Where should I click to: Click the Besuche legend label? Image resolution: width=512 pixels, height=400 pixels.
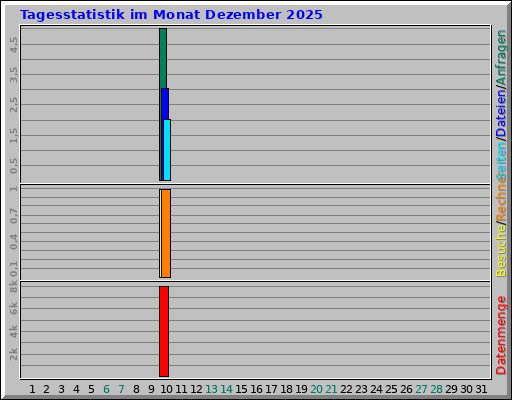[x=501, y=251]
